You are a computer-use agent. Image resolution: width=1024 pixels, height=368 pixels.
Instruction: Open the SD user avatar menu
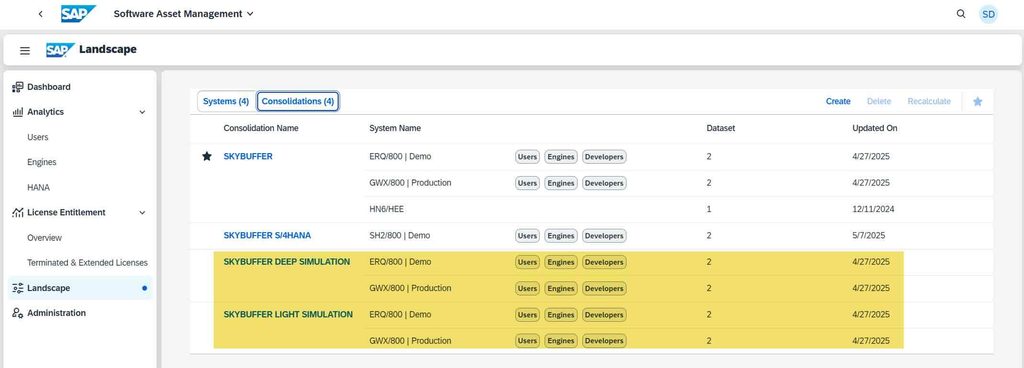pos(989,14)
